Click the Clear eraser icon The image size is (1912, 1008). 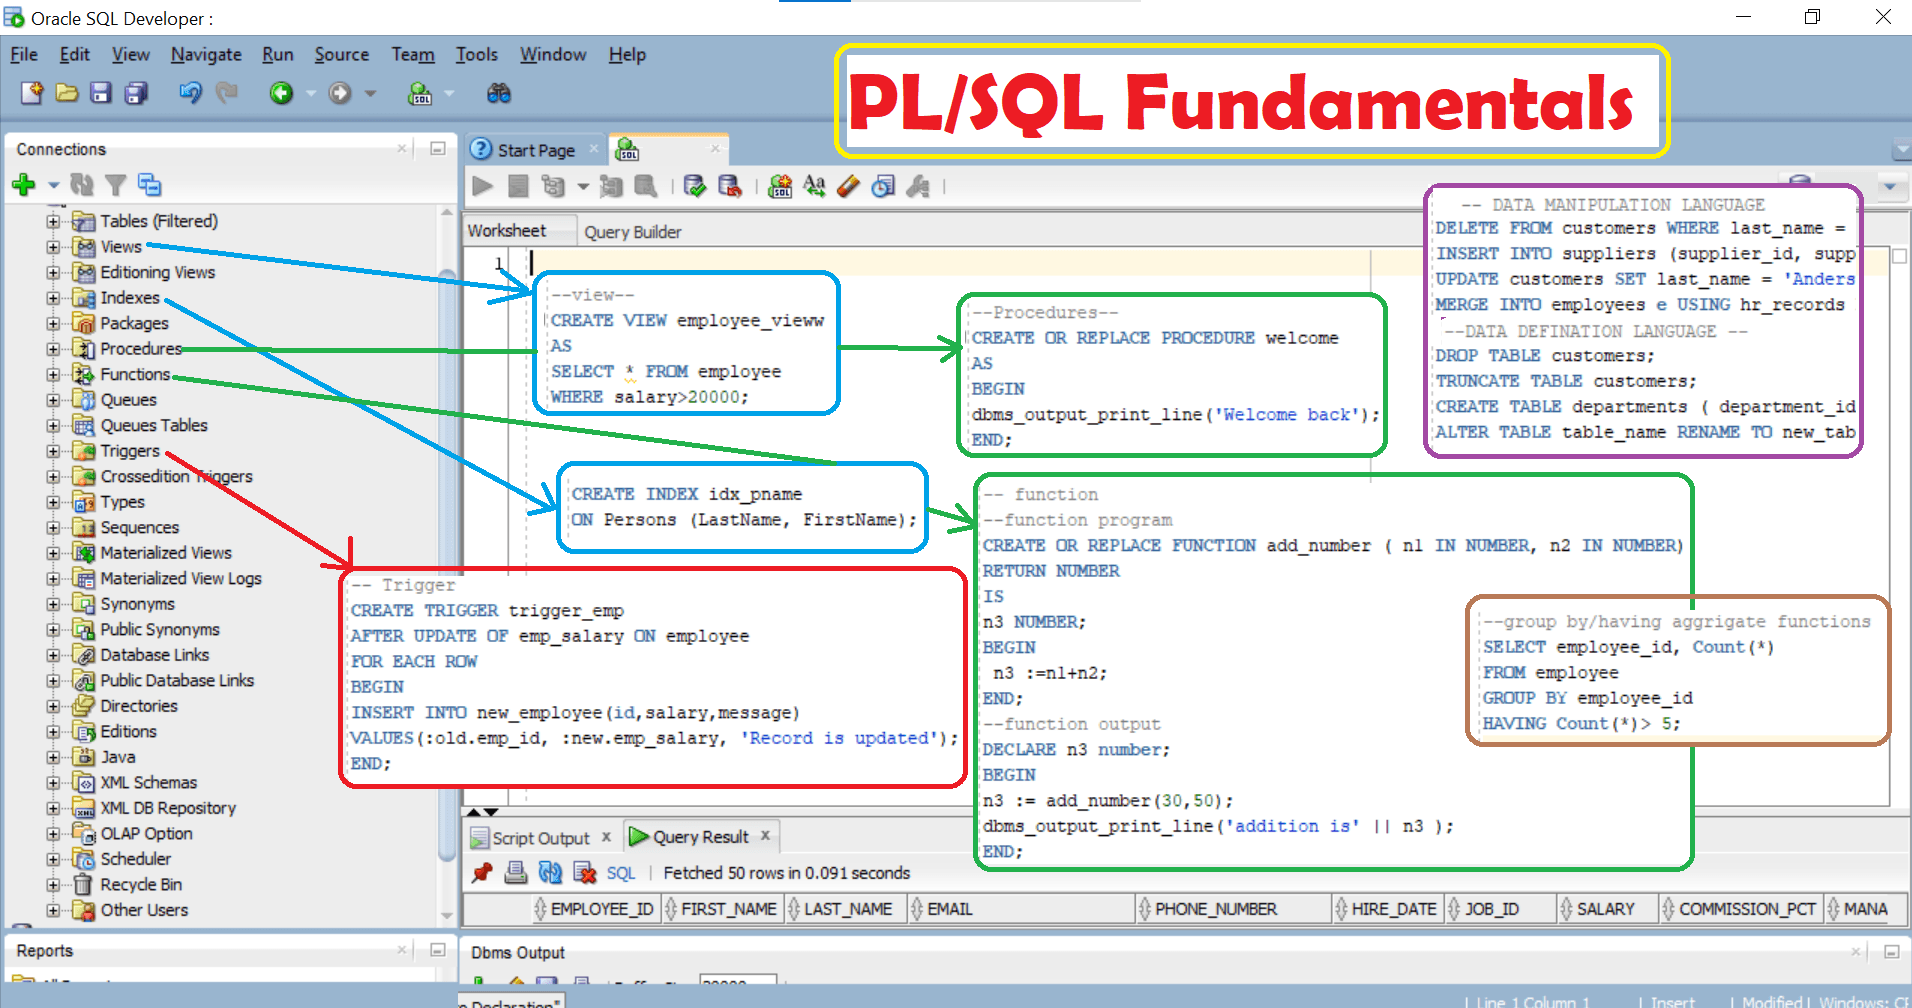[x=848, y=186]
